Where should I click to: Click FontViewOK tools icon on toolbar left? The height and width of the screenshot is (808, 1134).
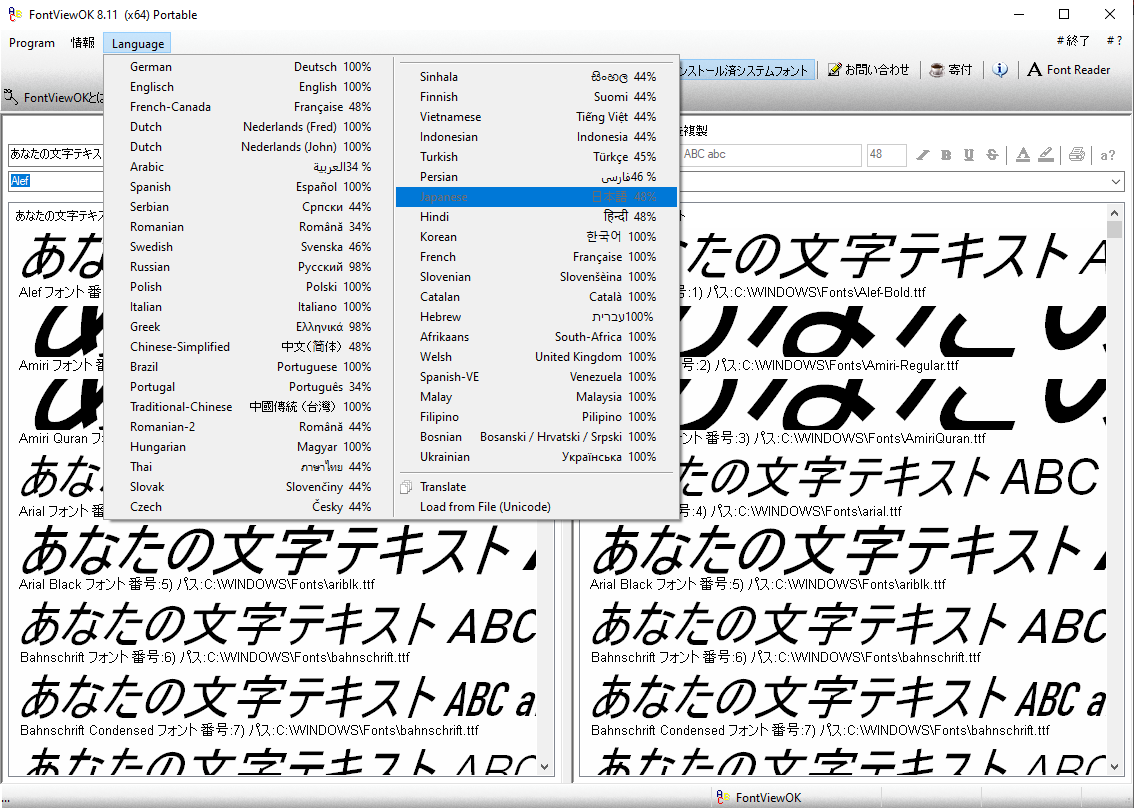[x=11, y=97]
